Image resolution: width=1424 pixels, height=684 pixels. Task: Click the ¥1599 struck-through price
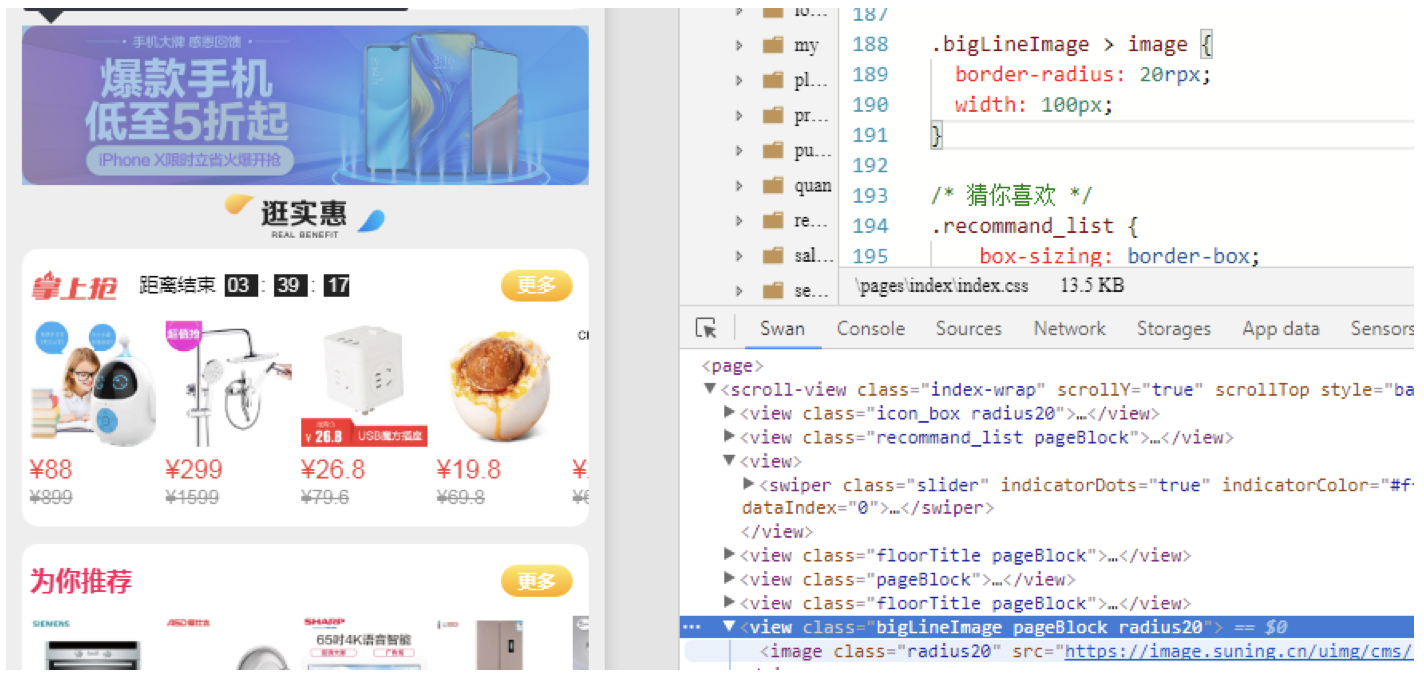tap(194, 497)
